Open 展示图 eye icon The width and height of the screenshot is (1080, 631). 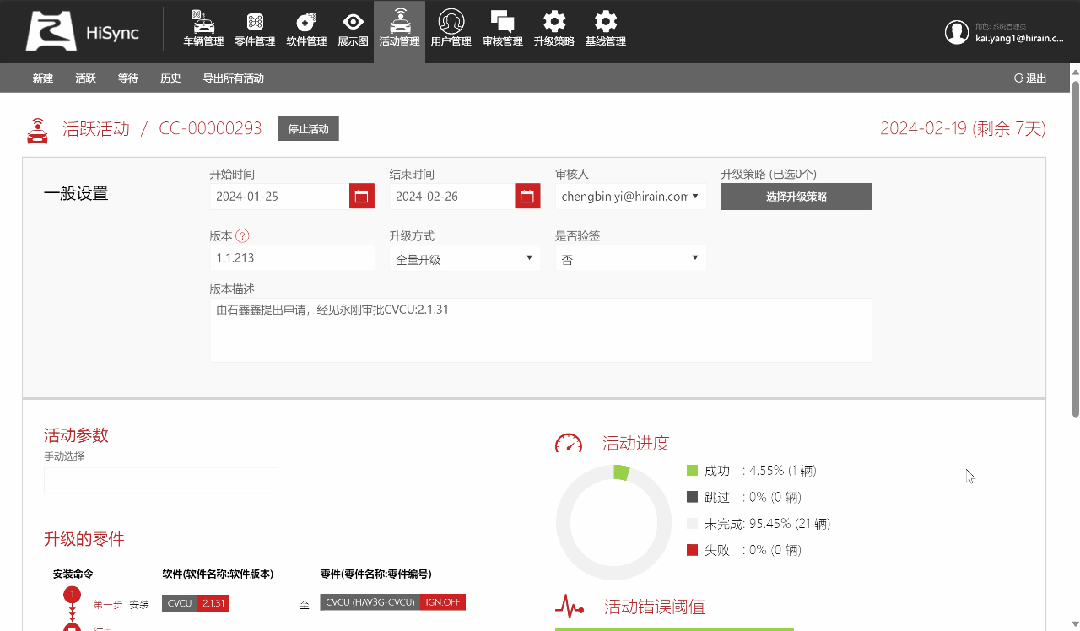point(353,29)
